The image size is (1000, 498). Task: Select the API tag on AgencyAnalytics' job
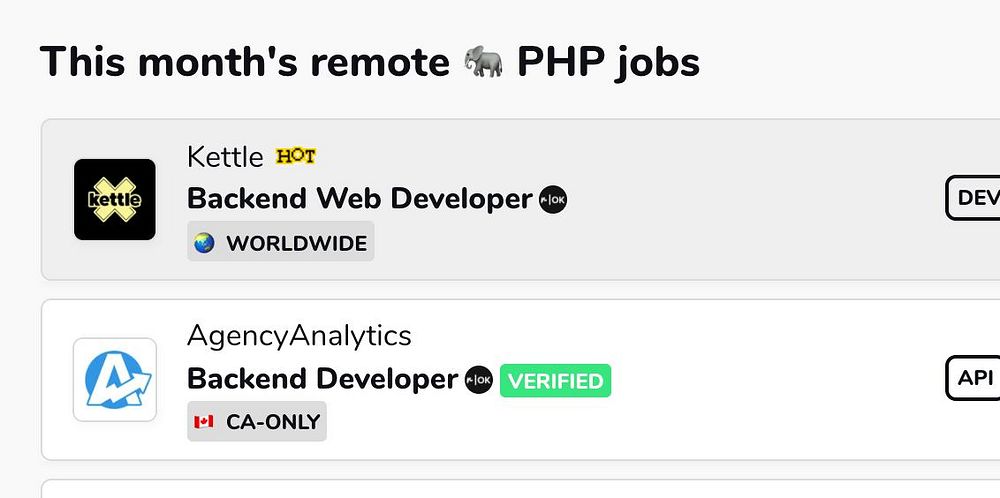coord(974,378)
